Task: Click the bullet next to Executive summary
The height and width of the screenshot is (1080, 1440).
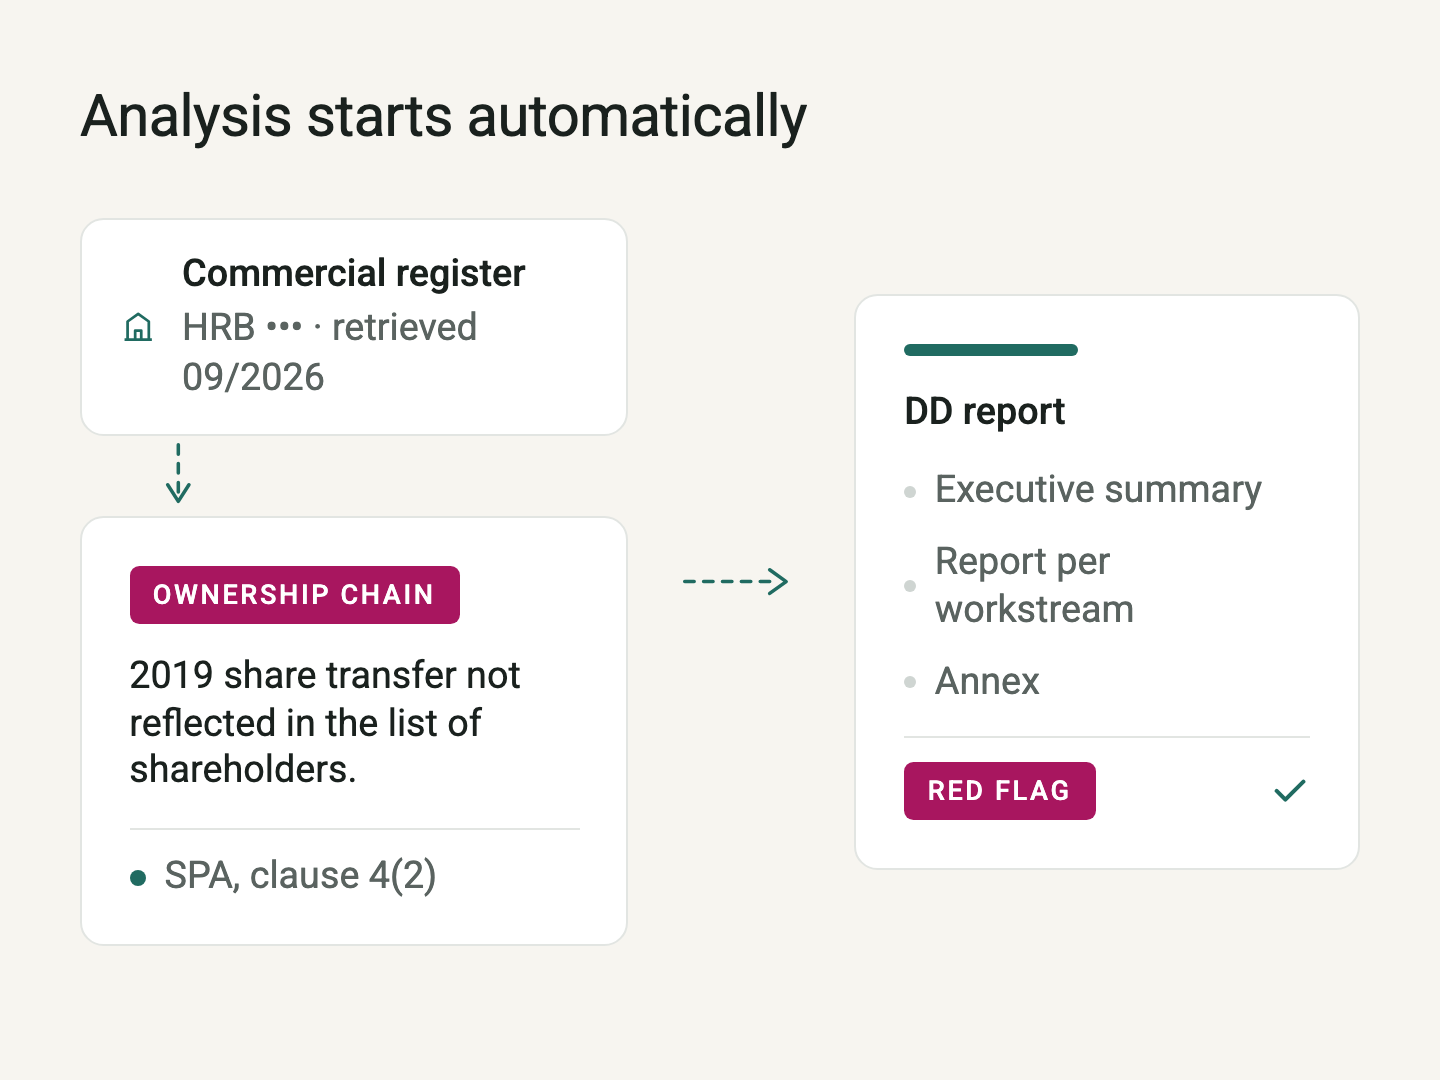Action: tap(910, 492)
